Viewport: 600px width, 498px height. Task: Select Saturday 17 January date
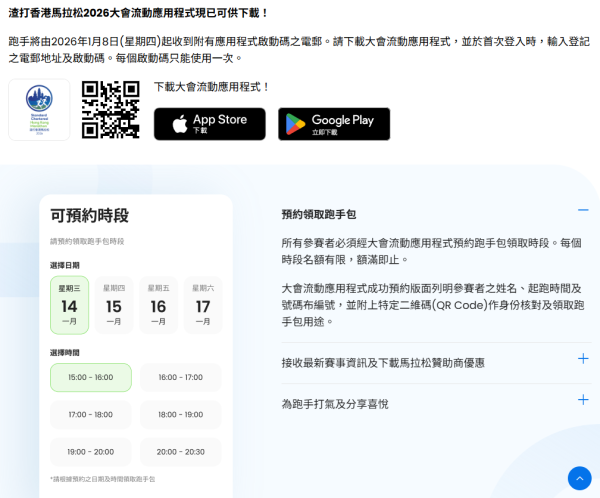point(203,305)
